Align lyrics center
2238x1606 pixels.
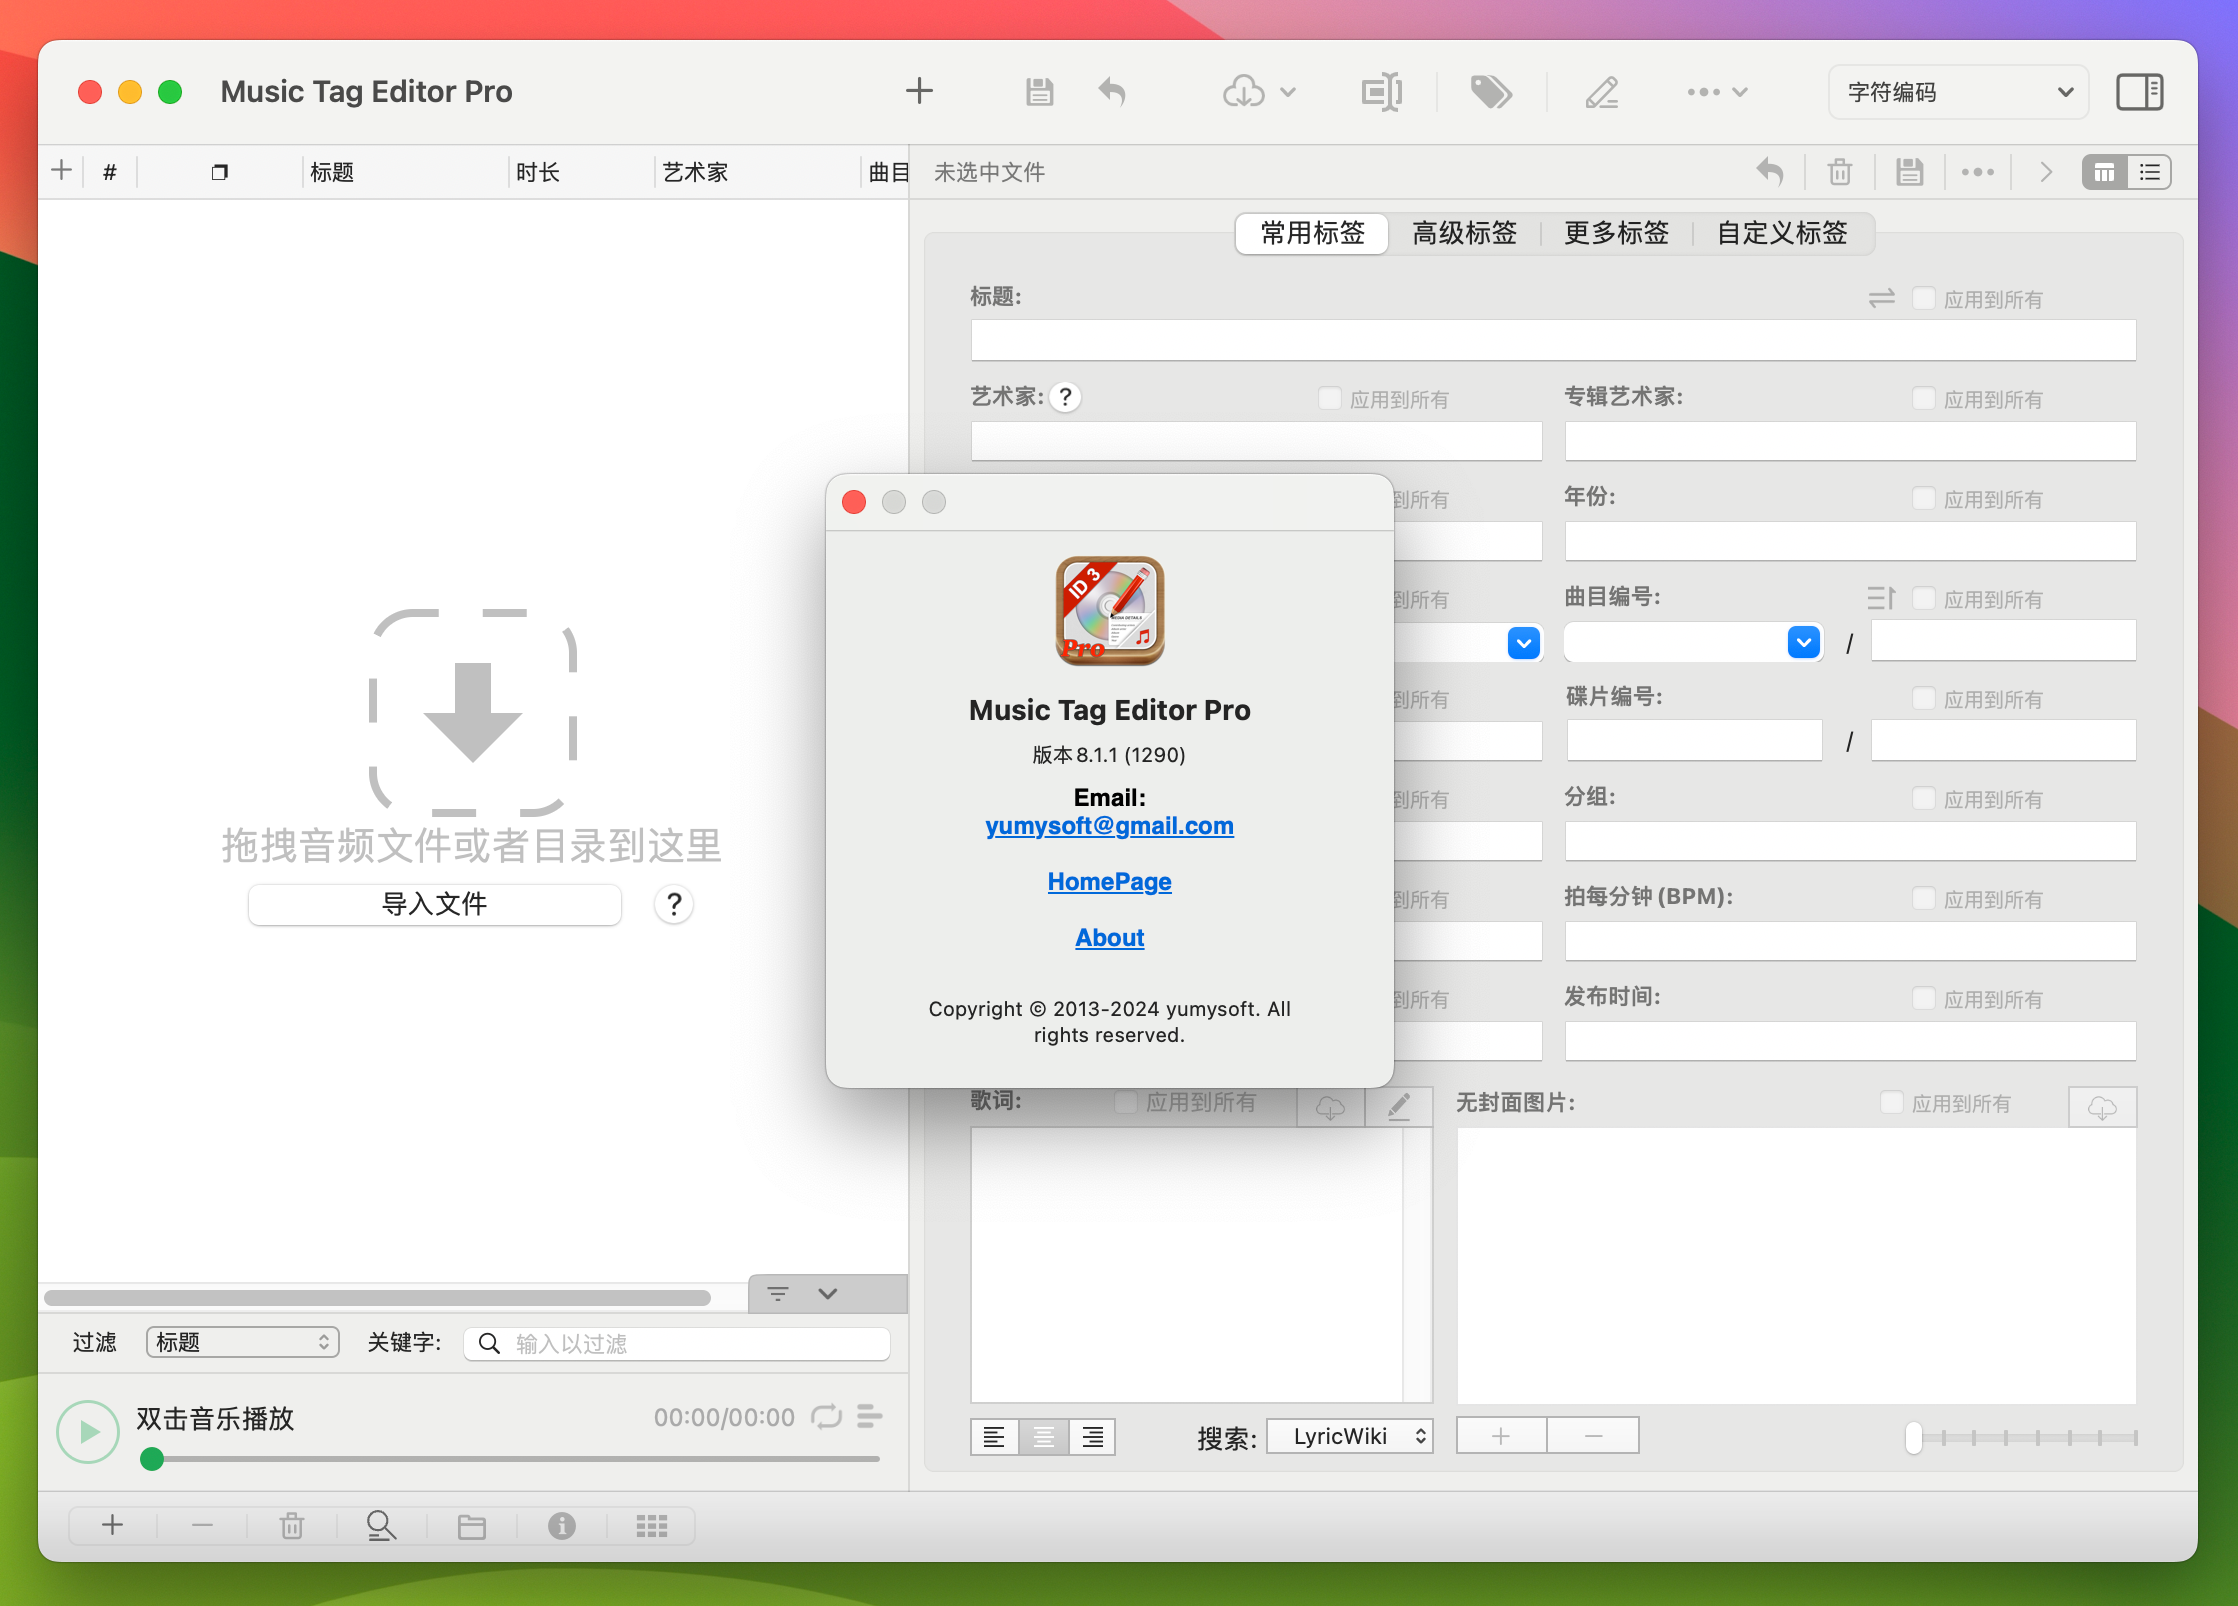(x=1043, y=1437)
